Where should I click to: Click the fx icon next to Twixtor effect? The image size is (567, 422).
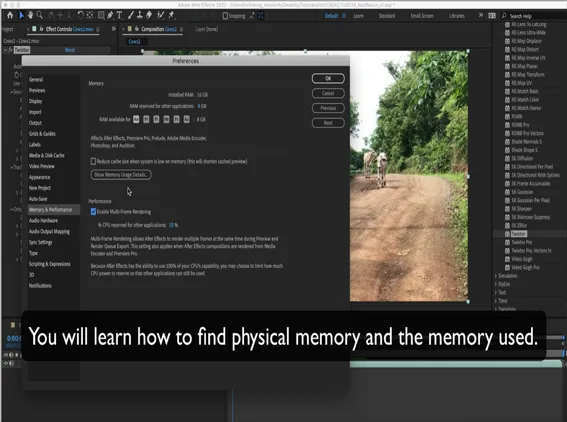10,50
